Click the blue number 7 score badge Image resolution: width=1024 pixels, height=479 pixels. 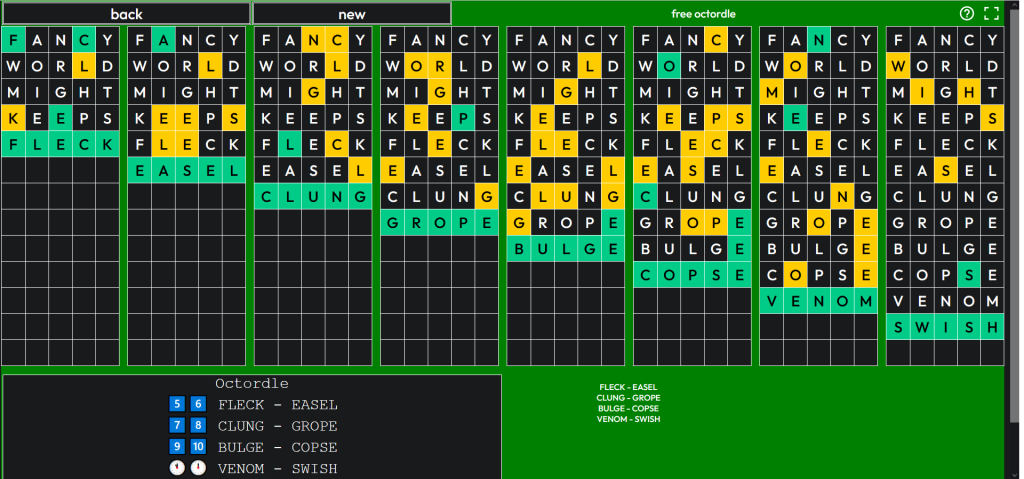click(x=178, y=426)
